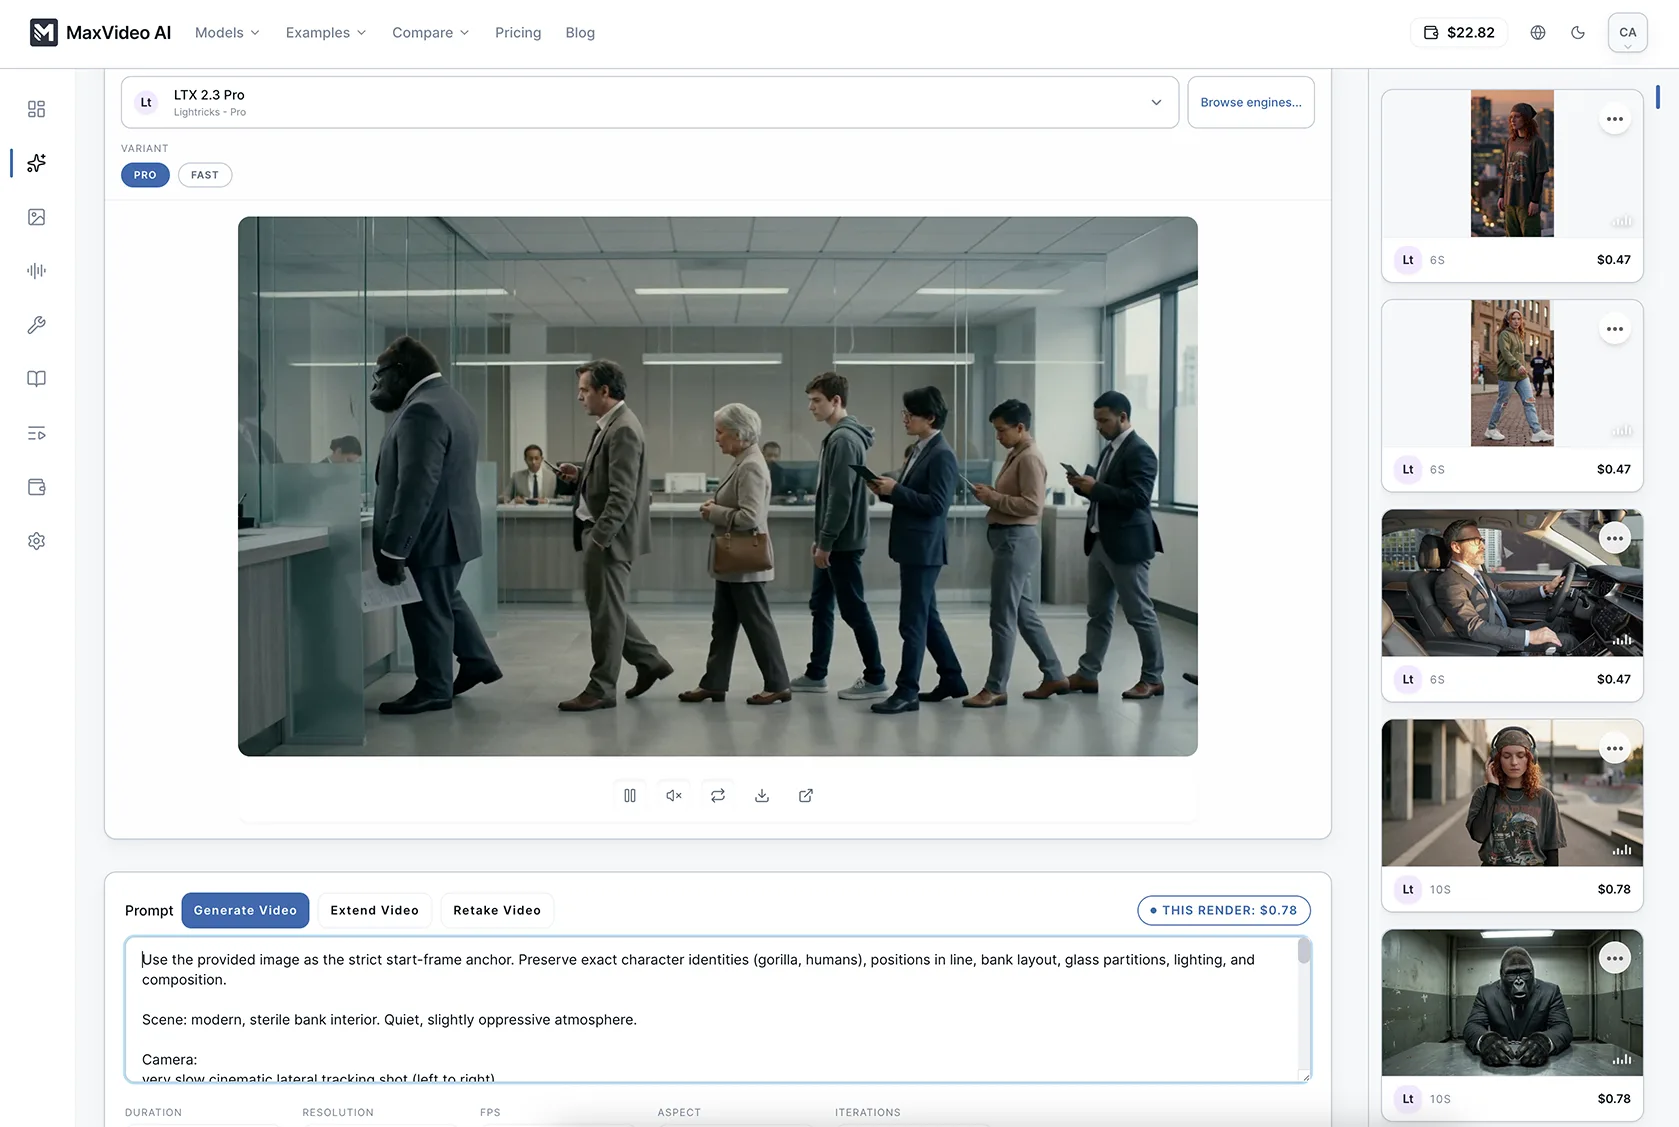Select the video generation sparkles tool

click(x=36, y=163)
